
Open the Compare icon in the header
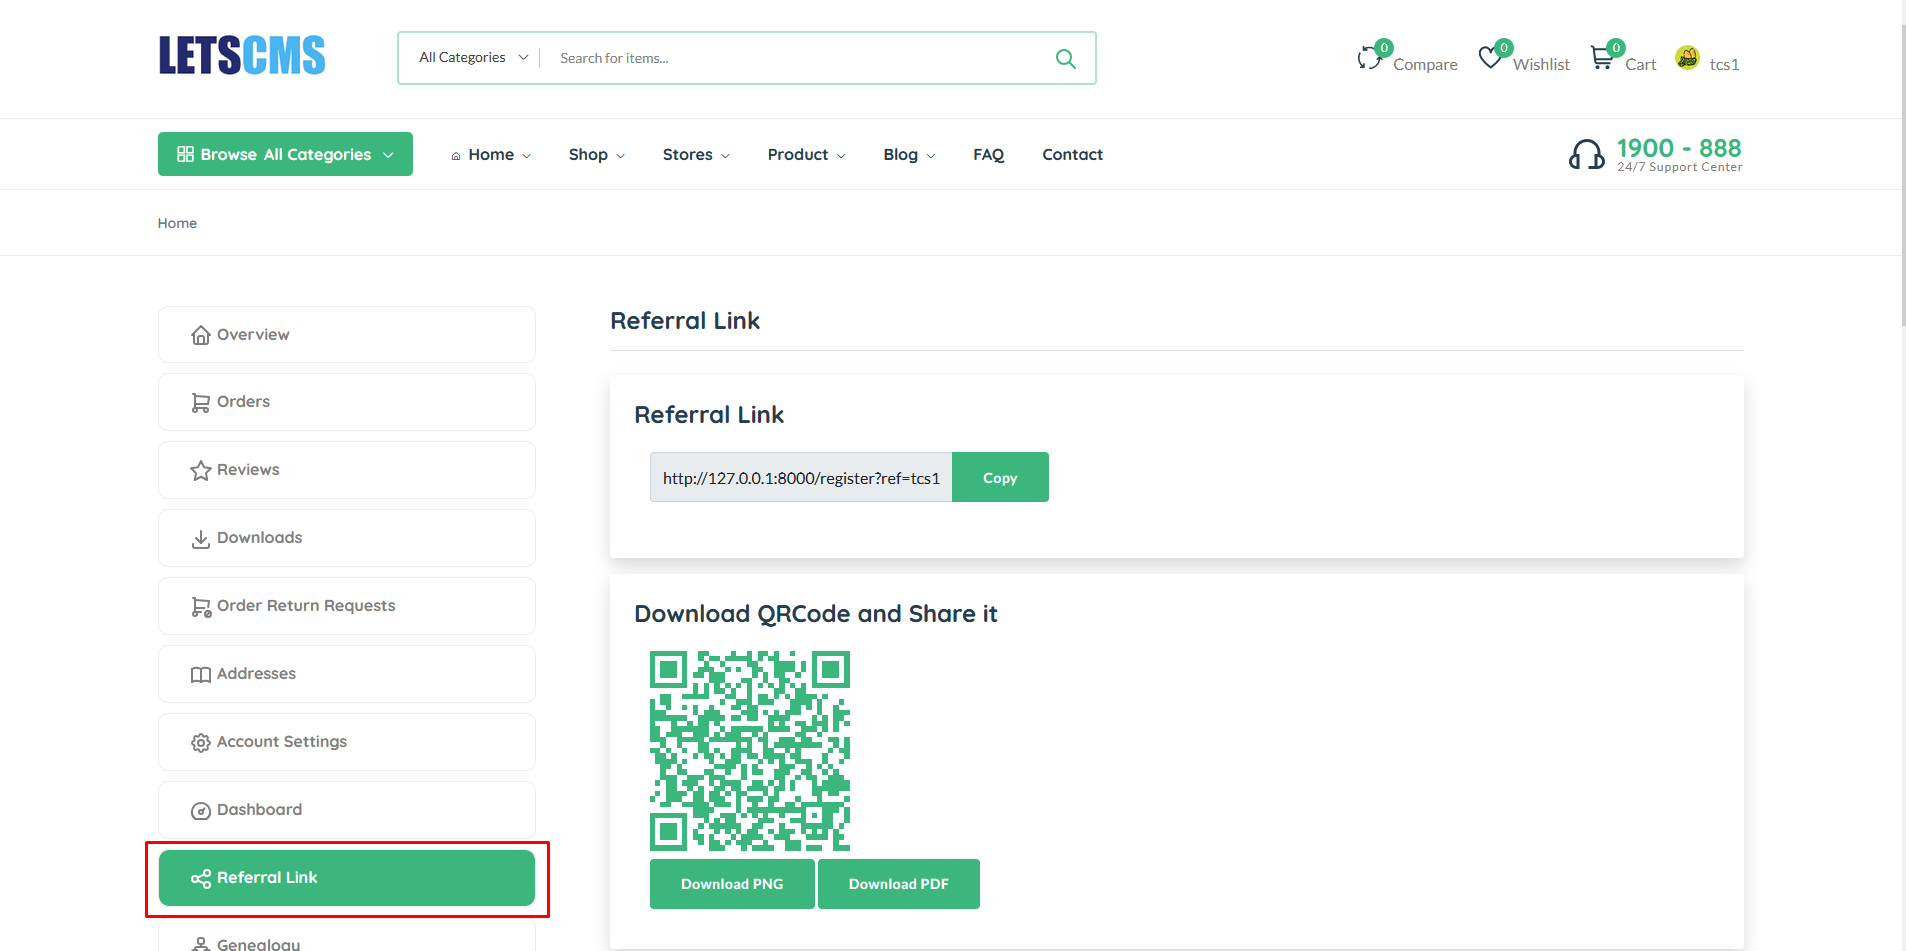click(x=1371, y=57)
